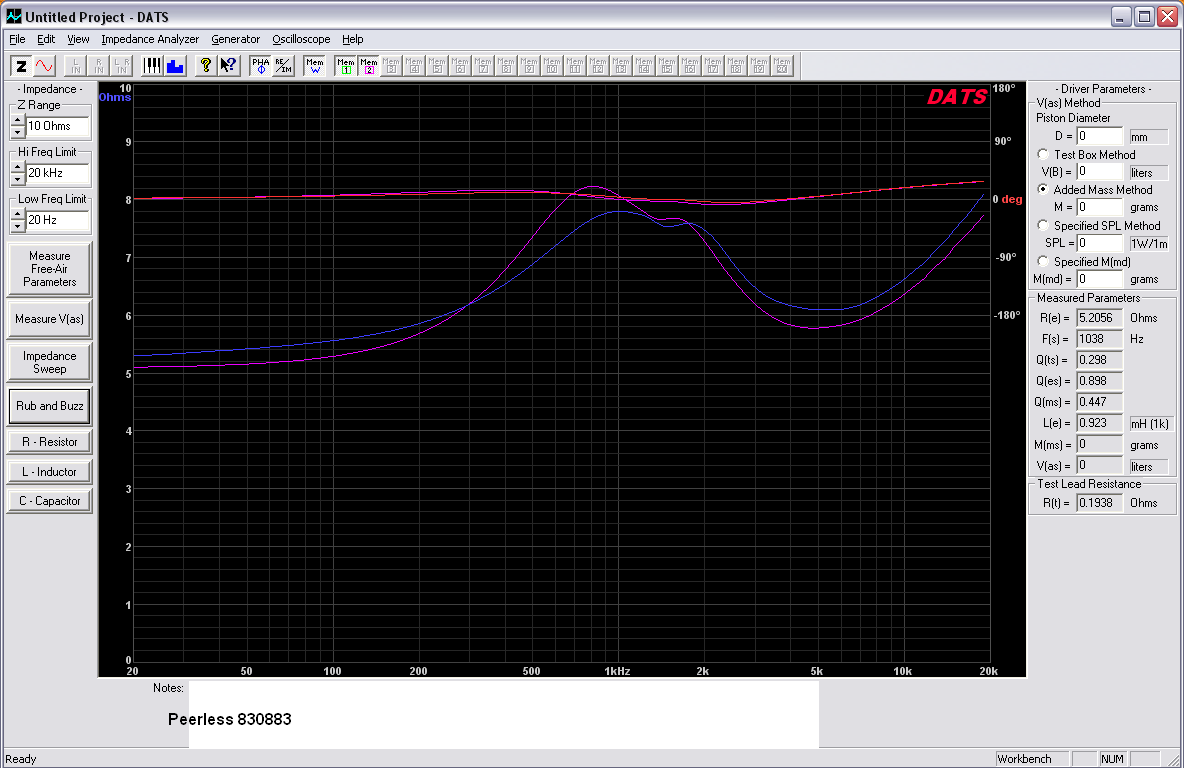Click the blue histogram toolbar icon
1184x768 pixels.
click(175, 66)
